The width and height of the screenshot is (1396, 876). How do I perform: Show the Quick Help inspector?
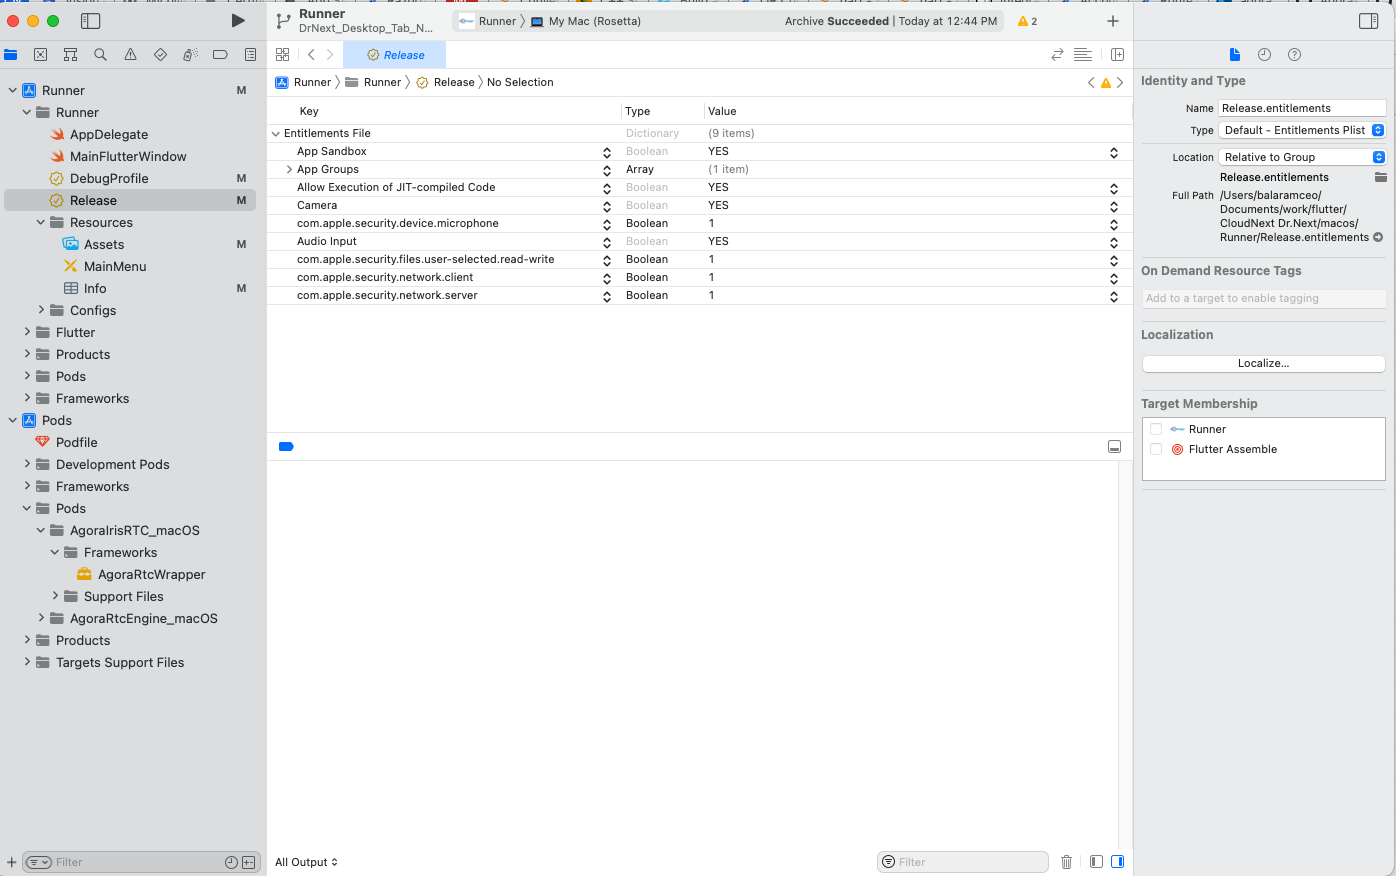(x=1294, y=55)
